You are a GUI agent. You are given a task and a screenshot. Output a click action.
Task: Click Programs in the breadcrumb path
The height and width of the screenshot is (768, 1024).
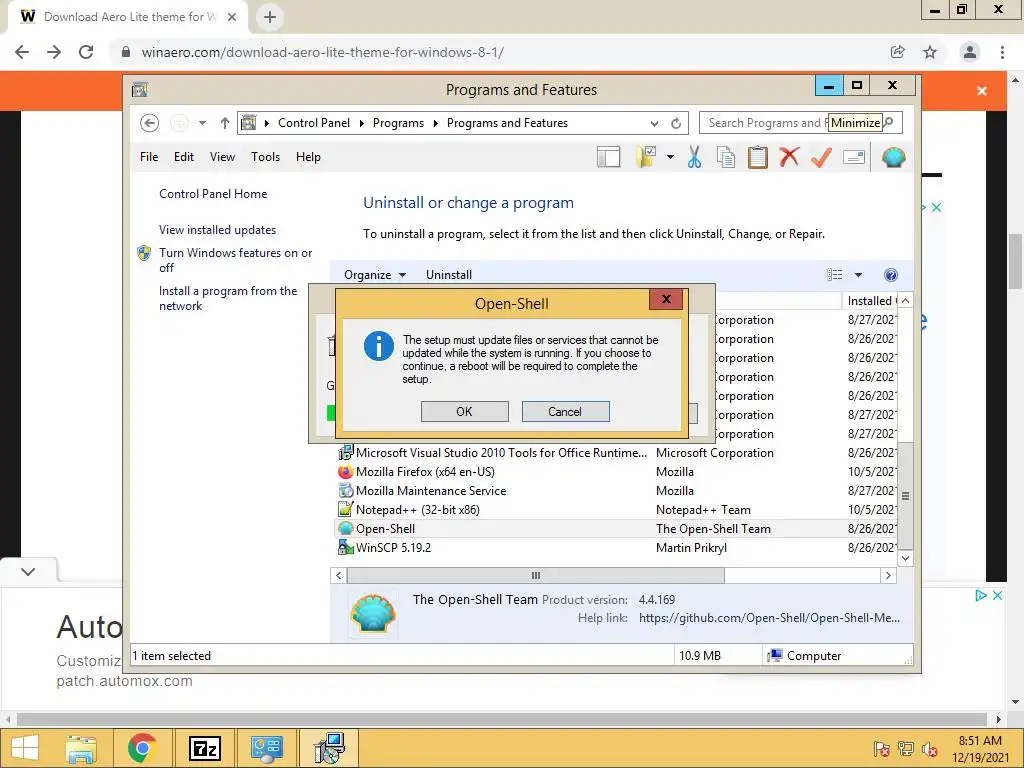click(x=398, y=123)
